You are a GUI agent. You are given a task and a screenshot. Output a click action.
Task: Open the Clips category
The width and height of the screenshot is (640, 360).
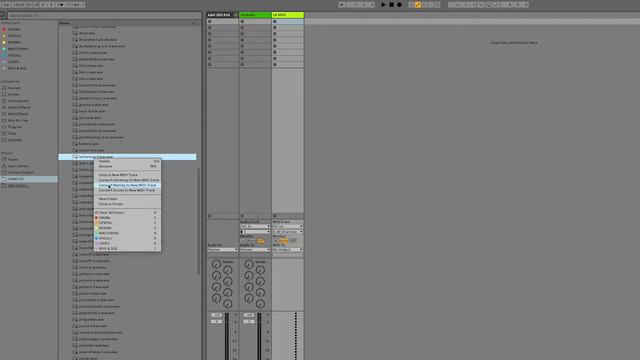[x=12, y=133]
